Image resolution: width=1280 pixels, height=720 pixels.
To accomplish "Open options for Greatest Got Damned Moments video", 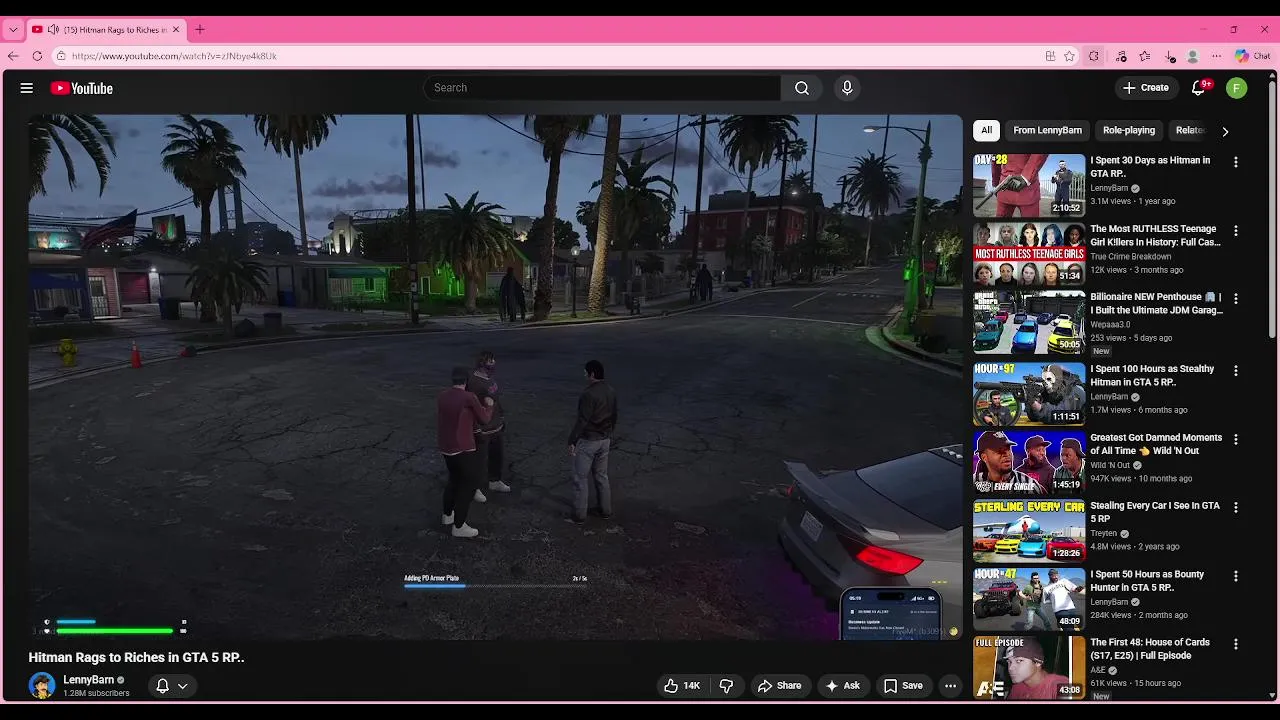I will 1236,439.
